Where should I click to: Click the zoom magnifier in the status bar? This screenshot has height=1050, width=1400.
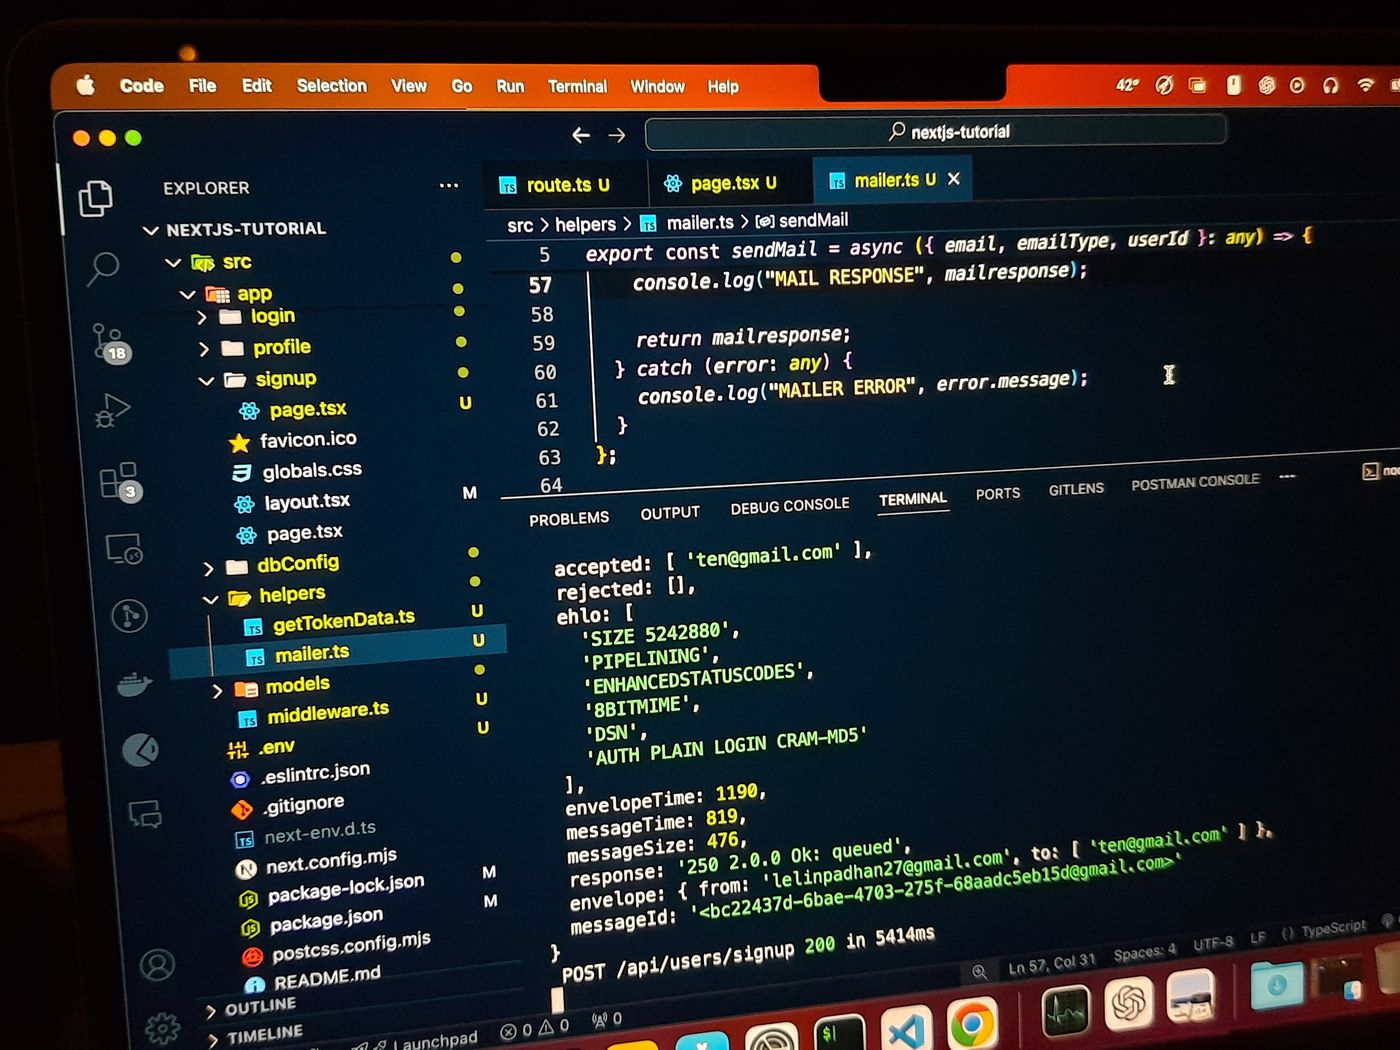(978, 972)
